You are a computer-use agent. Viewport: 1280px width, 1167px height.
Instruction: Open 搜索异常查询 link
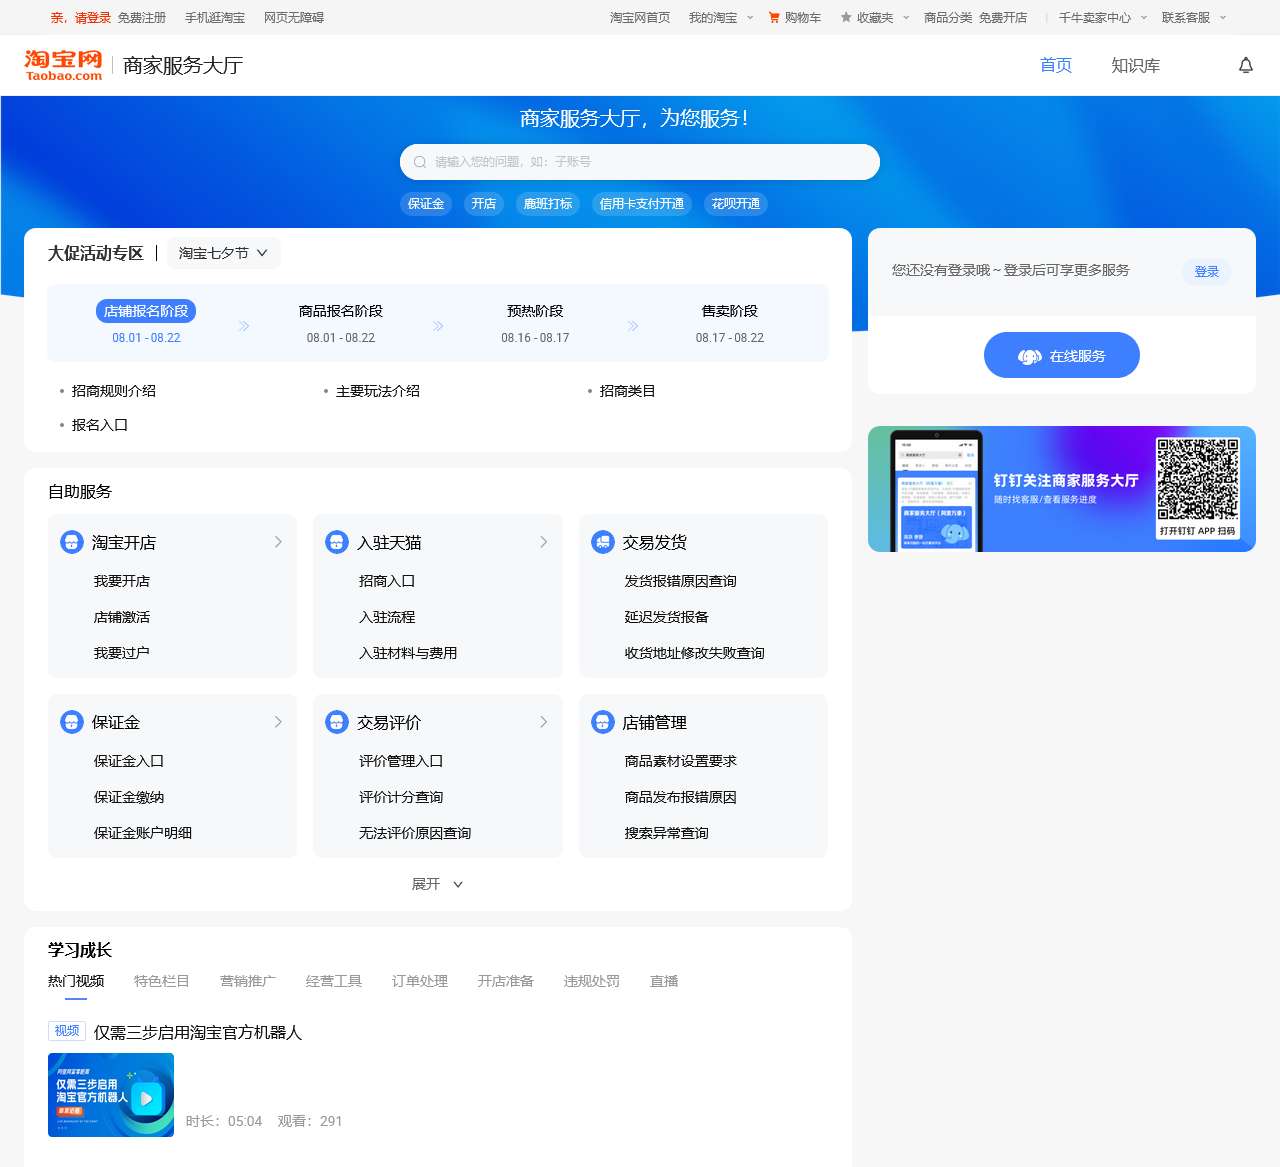(667, 833)
